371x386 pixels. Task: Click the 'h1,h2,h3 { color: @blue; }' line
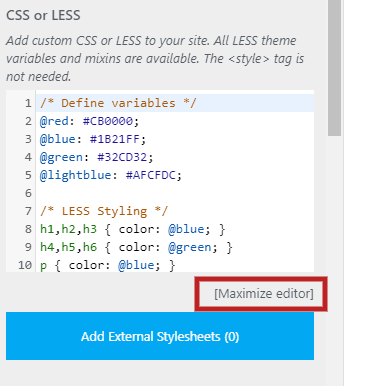132,229
